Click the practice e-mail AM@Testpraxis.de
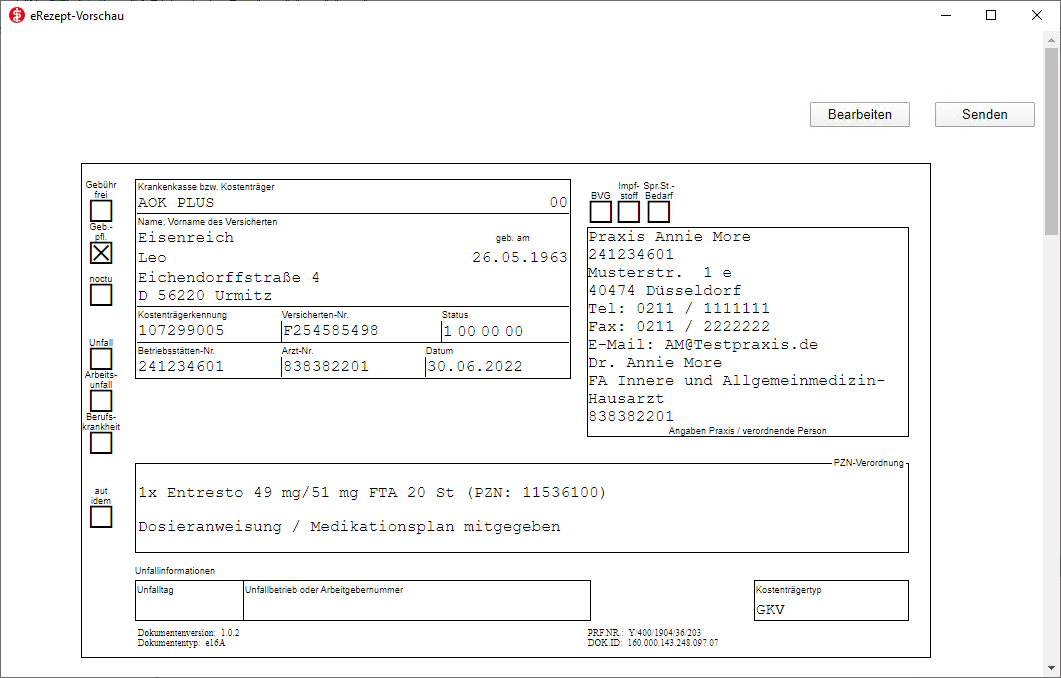Screen dimensions: 1061x678 coord(741,344)
